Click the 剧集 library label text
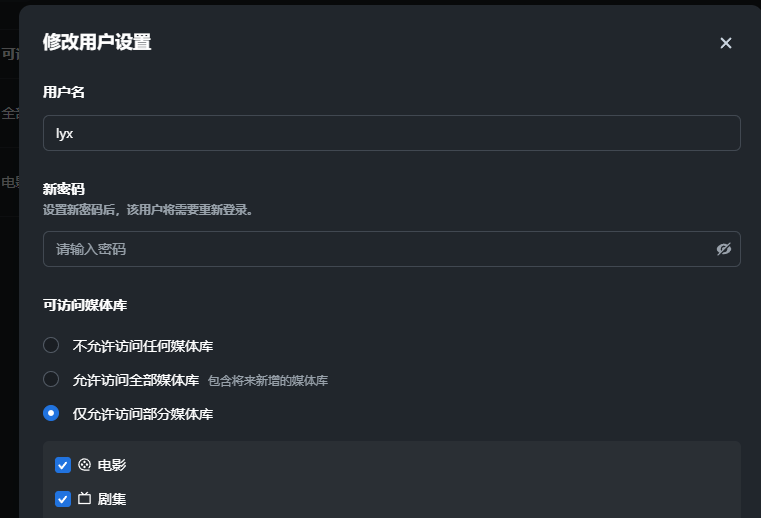 [112, 498]
